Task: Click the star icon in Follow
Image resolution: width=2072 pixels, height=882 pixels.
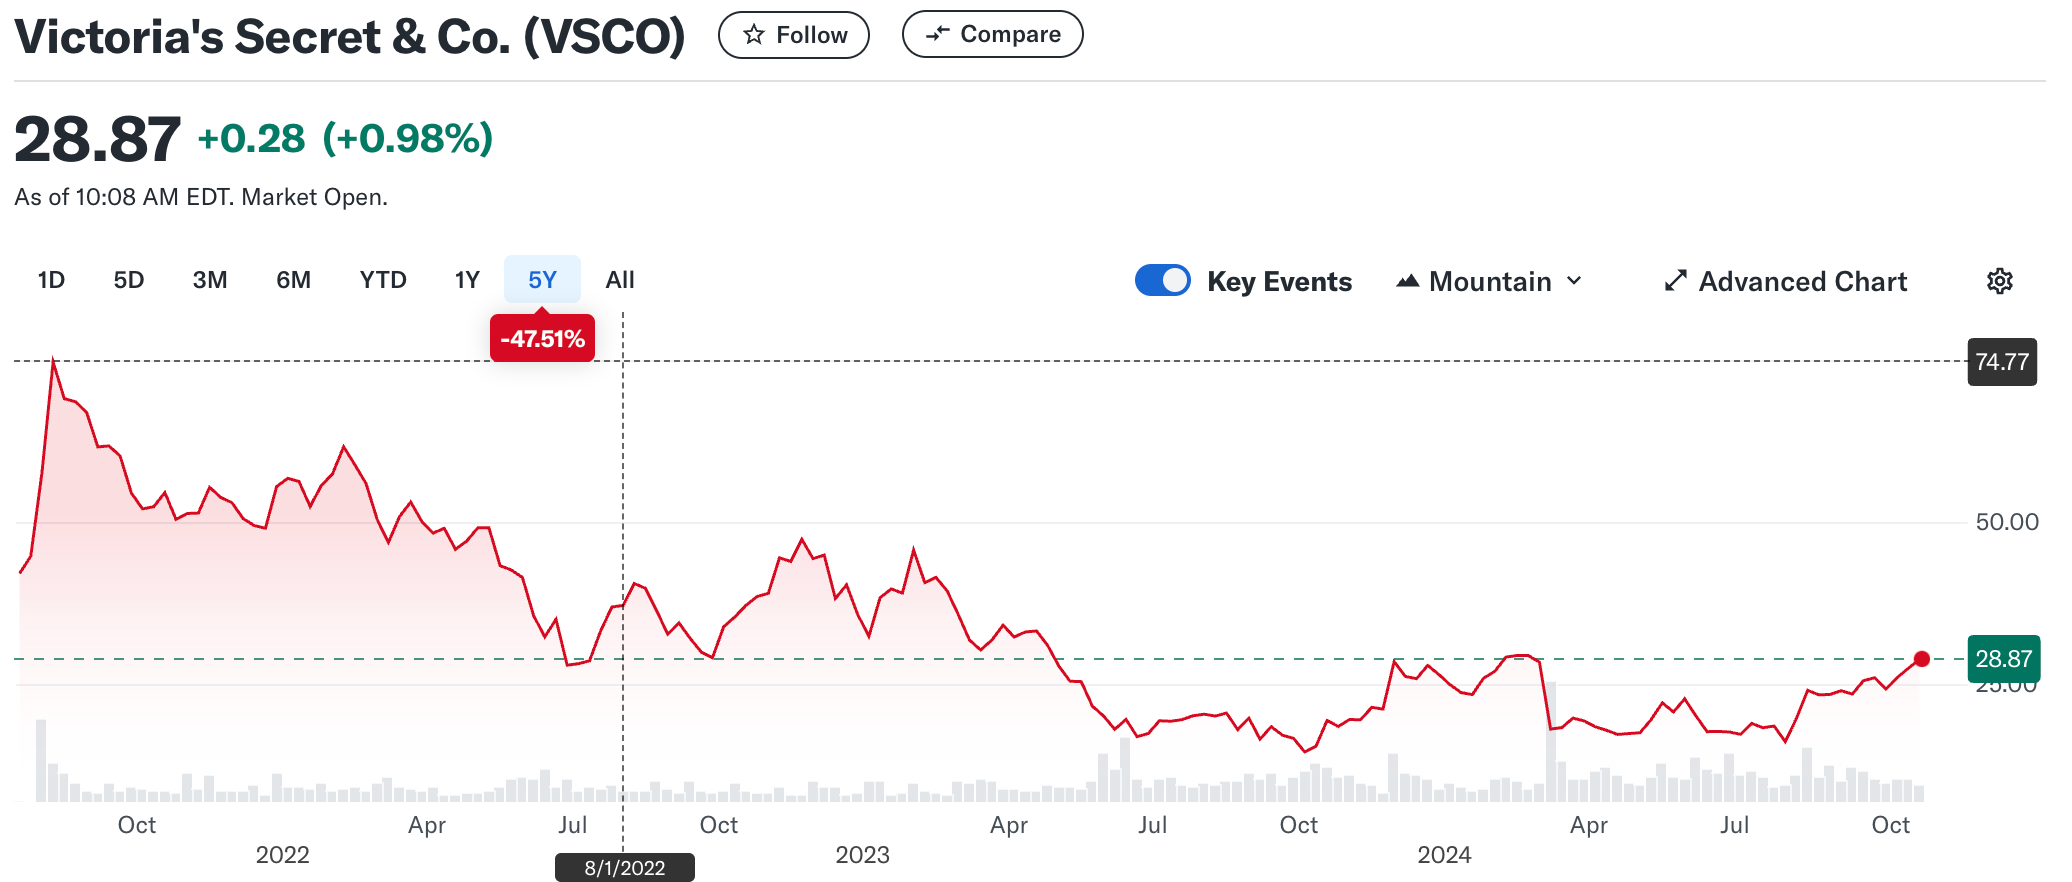Action: tap(754, 35)
